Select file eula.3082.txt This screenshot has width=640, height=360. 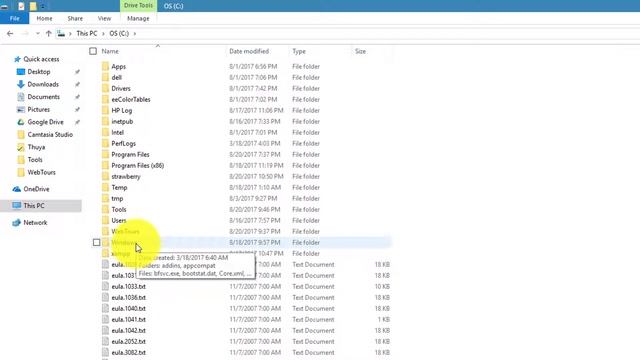point(128,353)
